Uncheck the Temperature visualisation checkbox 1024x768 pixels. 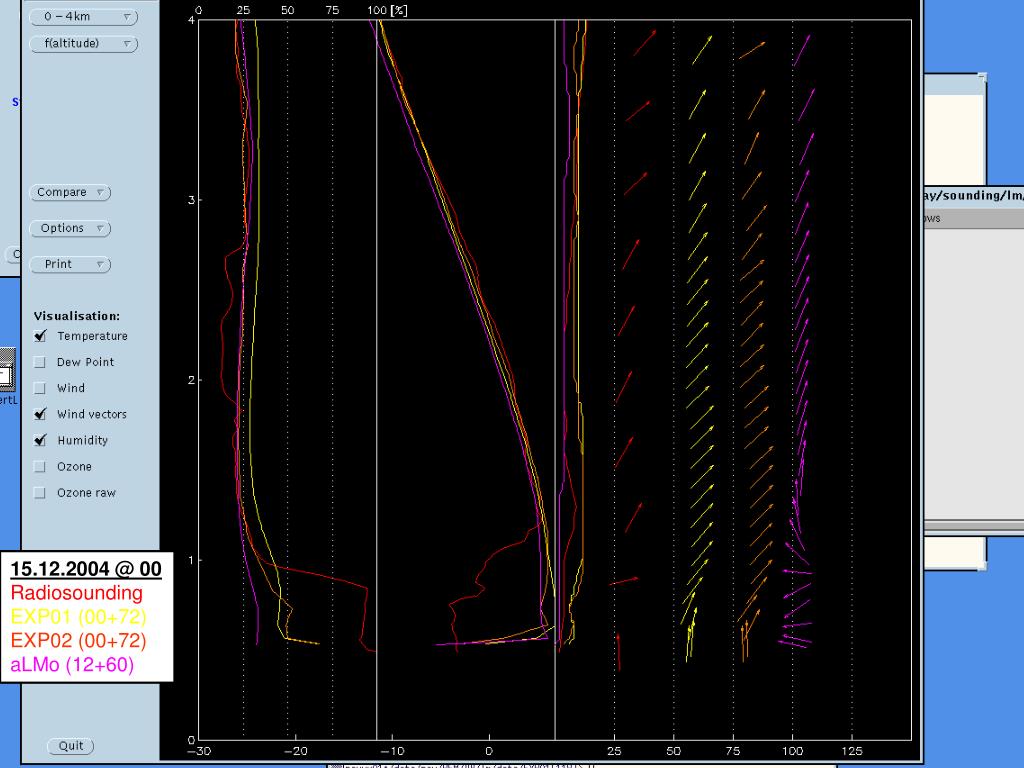coord(40,336)
